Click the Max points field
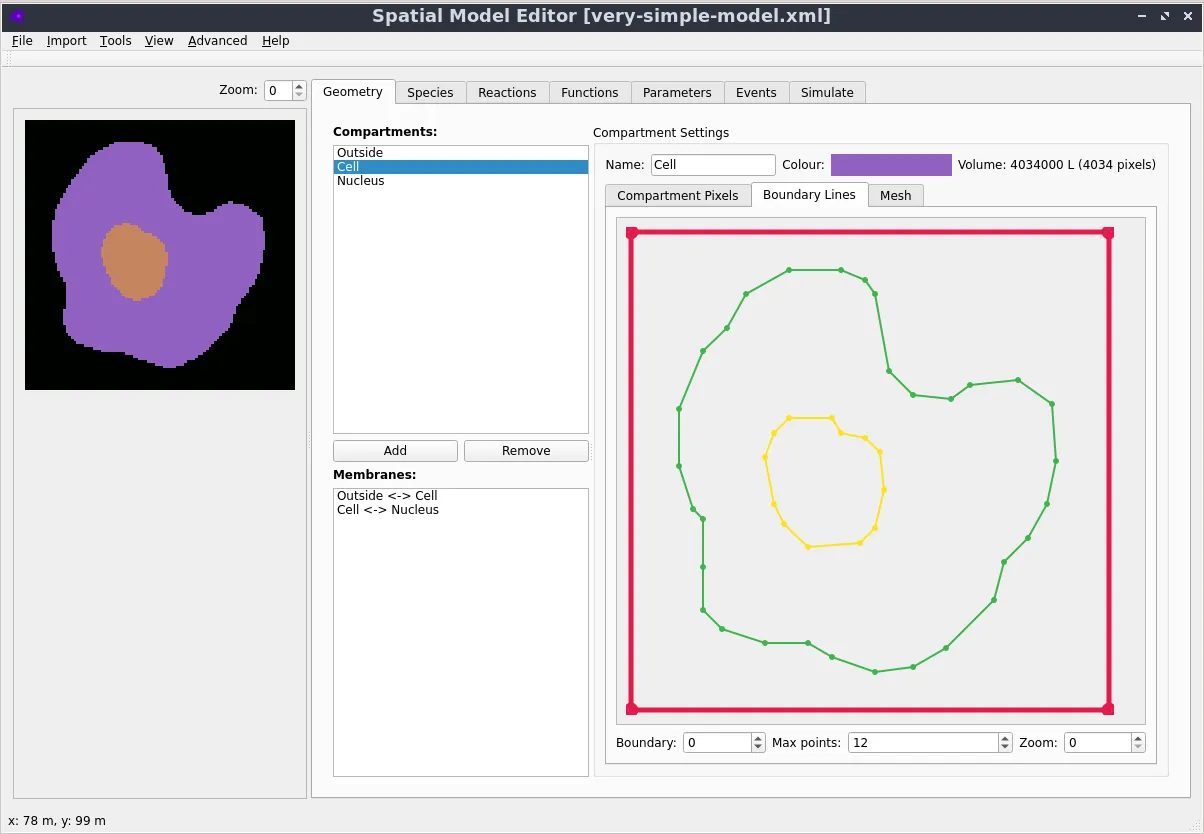The height and width of the screenshot is (834, 1204). click(x=923, y=743)
